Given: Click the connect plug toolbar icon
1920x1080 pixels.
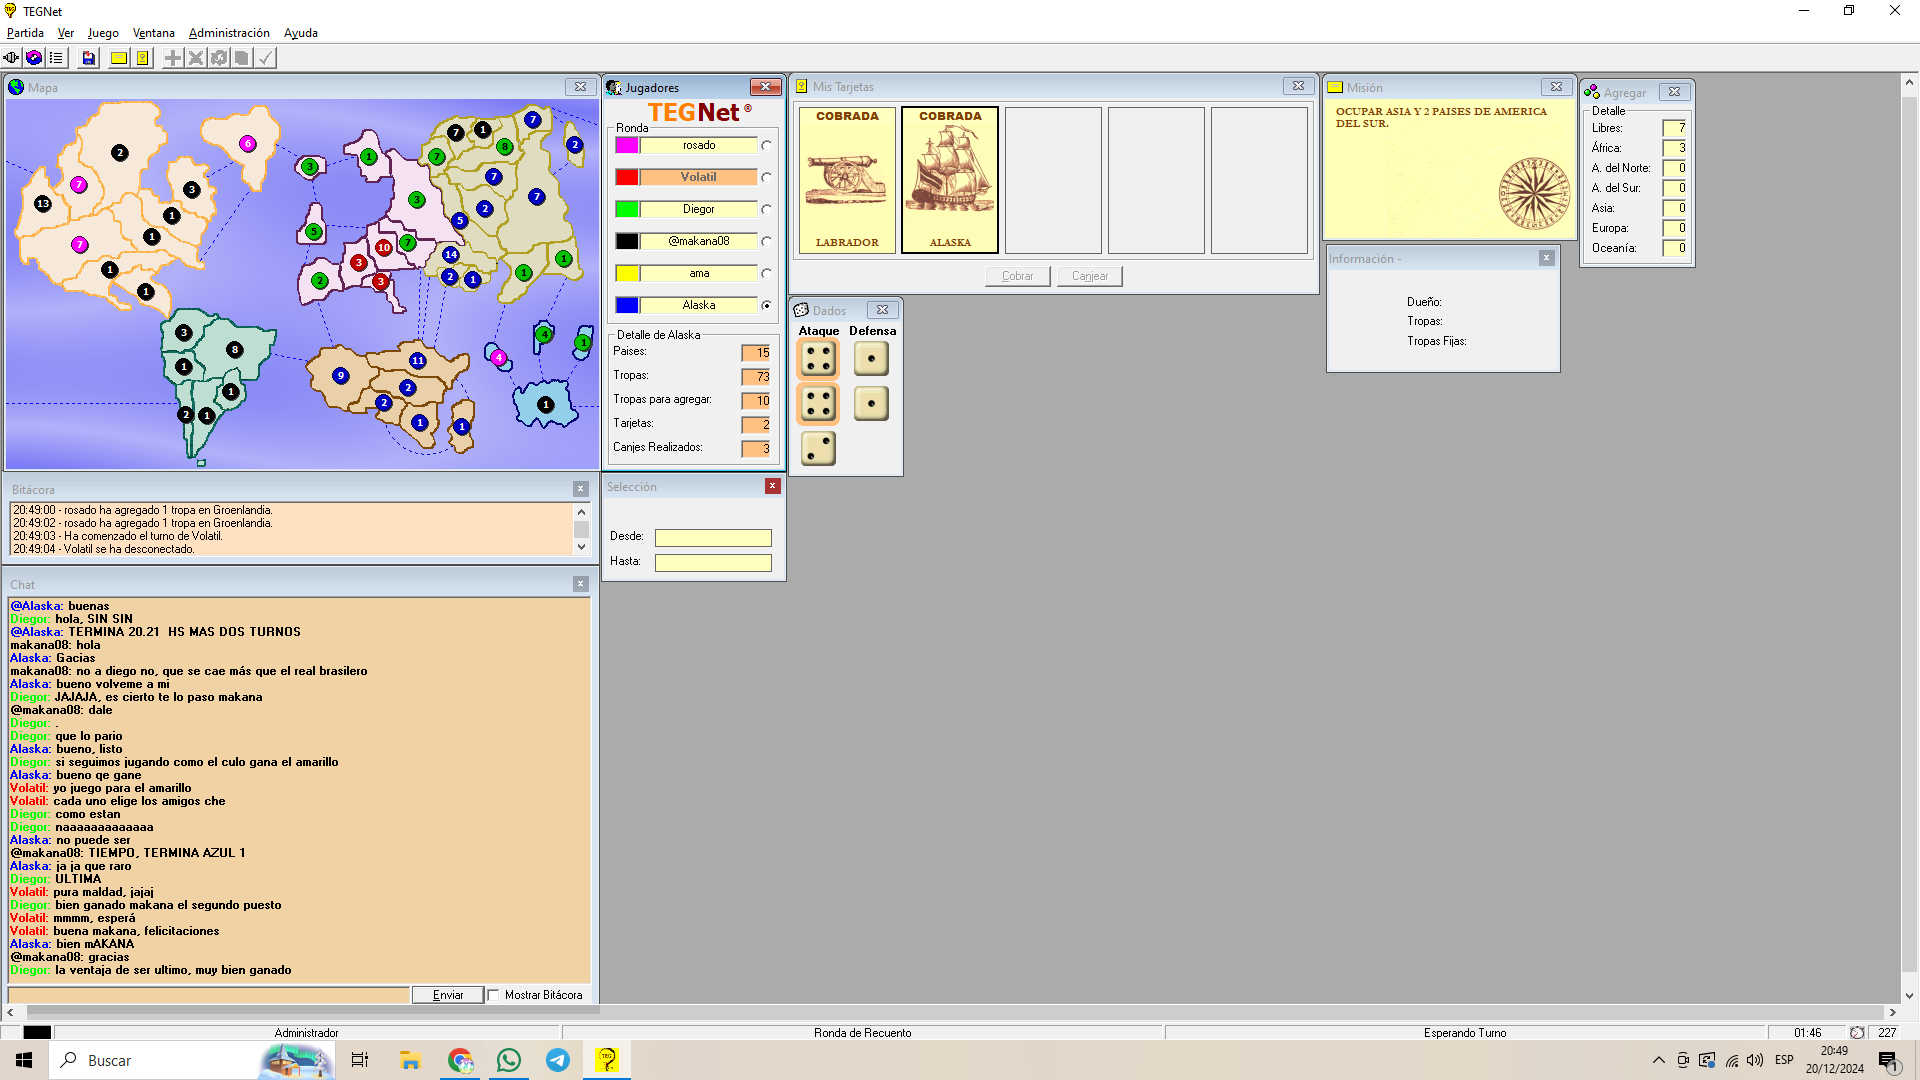Looking at the screenshot, I should (x=12, y=58).
